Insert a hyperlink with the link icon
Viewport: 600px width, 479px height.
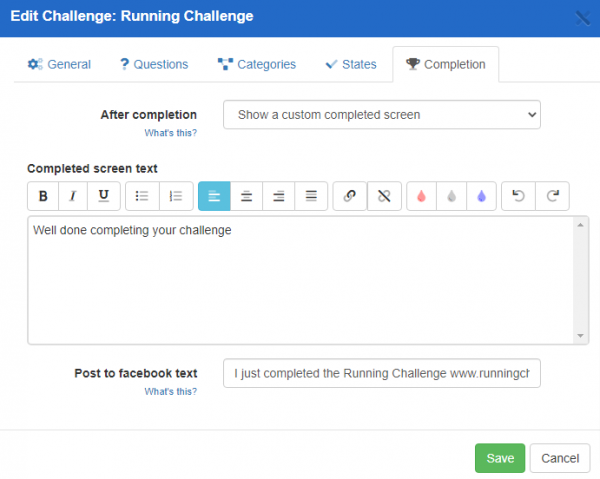point(349,196)
